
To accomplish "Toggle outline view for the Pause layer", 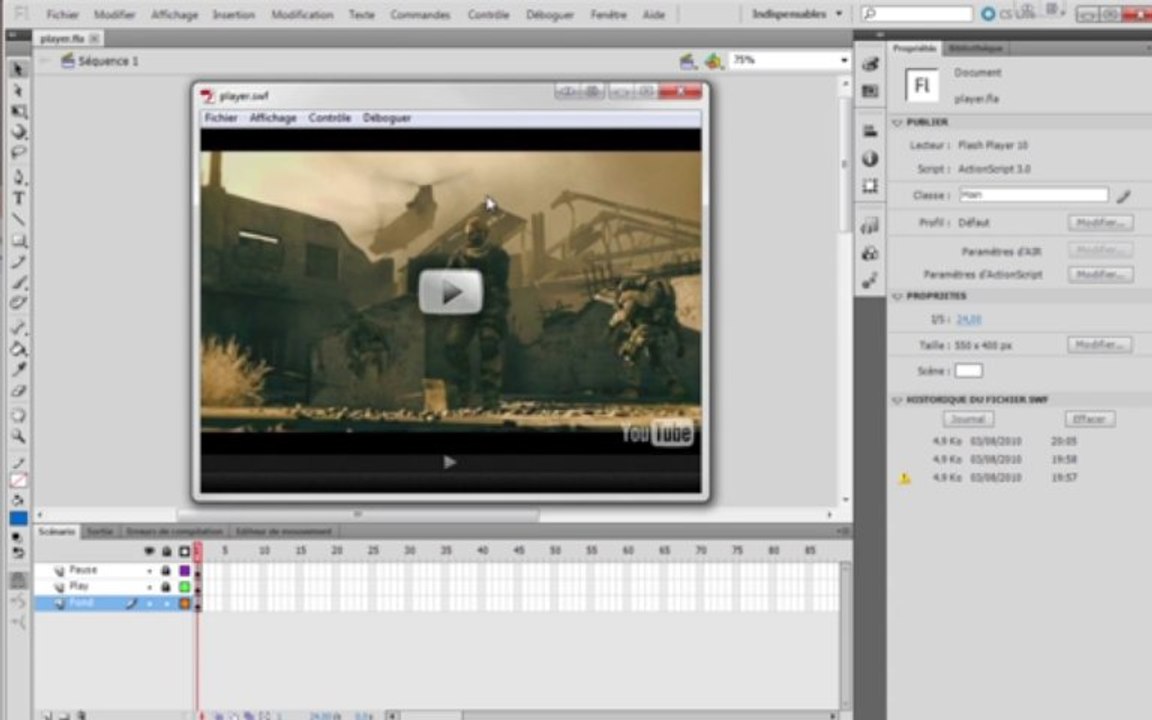I will [184, 570].
